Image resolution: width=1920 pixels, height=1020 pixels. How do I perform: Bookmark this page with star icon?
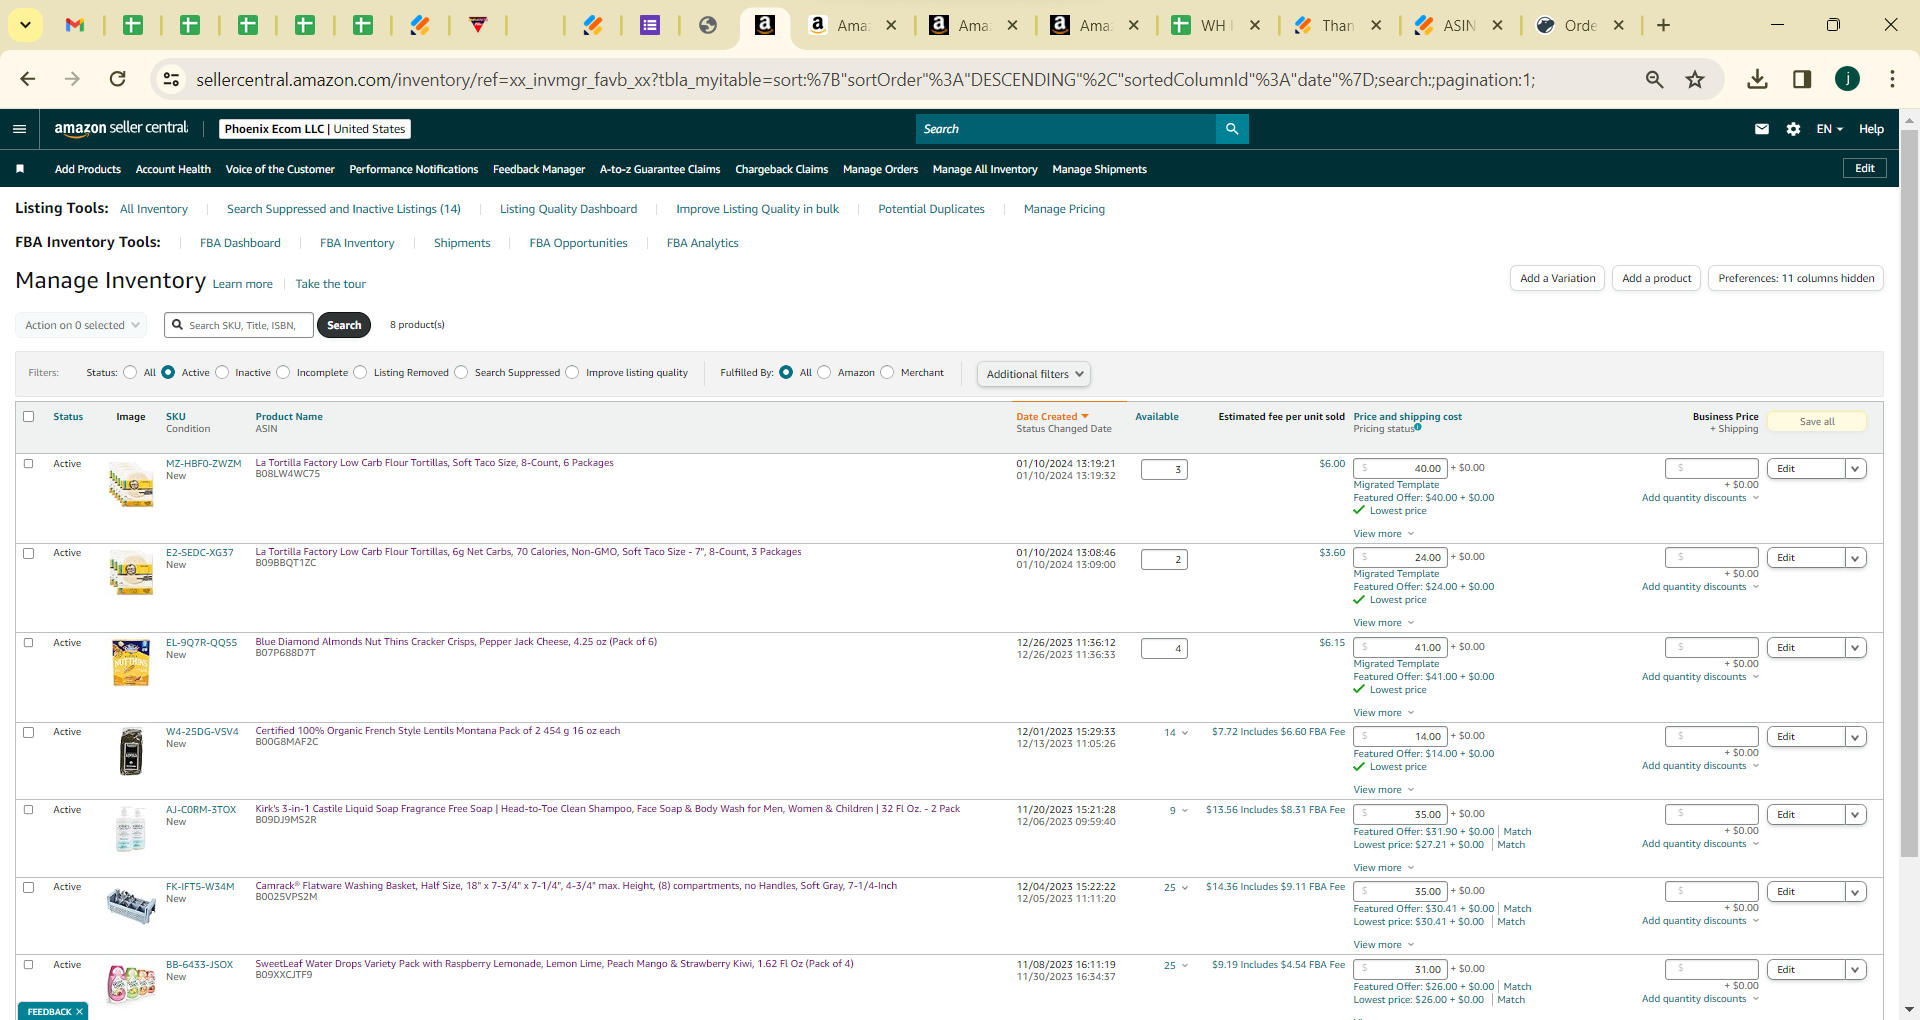(x=1695, y=79)
